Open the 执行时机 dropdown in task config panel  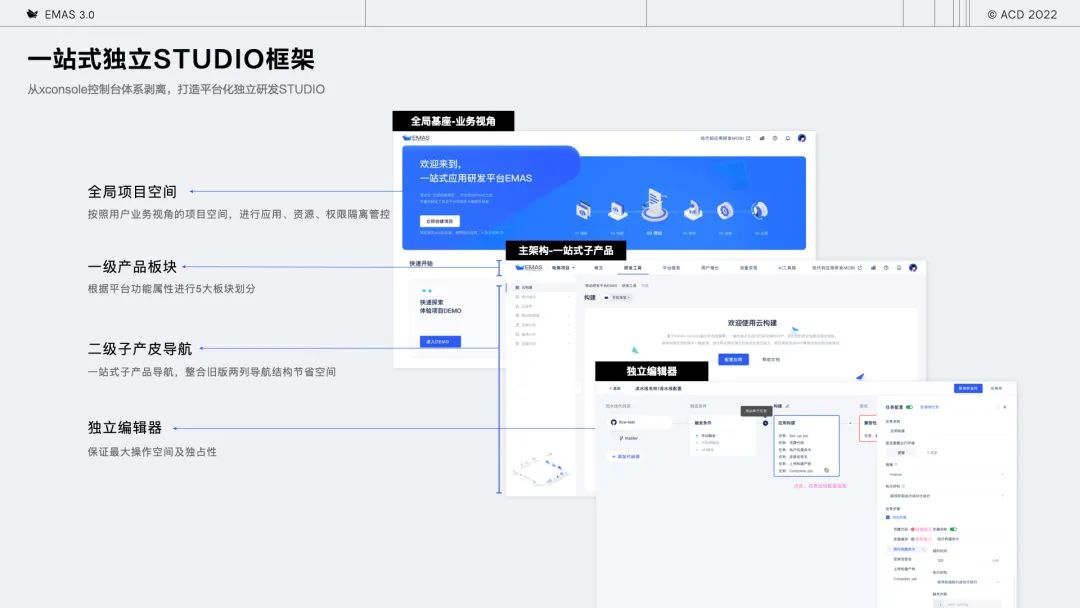click(x=945, y=496)
